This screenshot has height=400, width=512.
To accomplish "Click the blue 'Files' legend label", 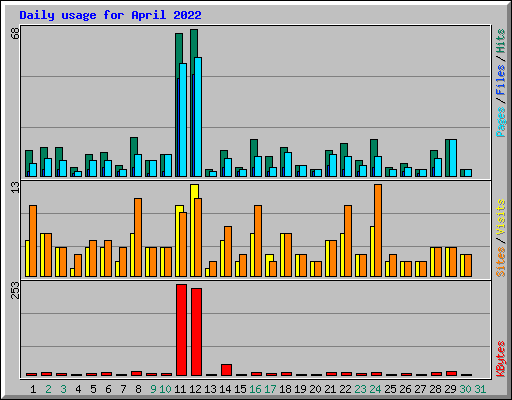I will (x=501, y=80).
